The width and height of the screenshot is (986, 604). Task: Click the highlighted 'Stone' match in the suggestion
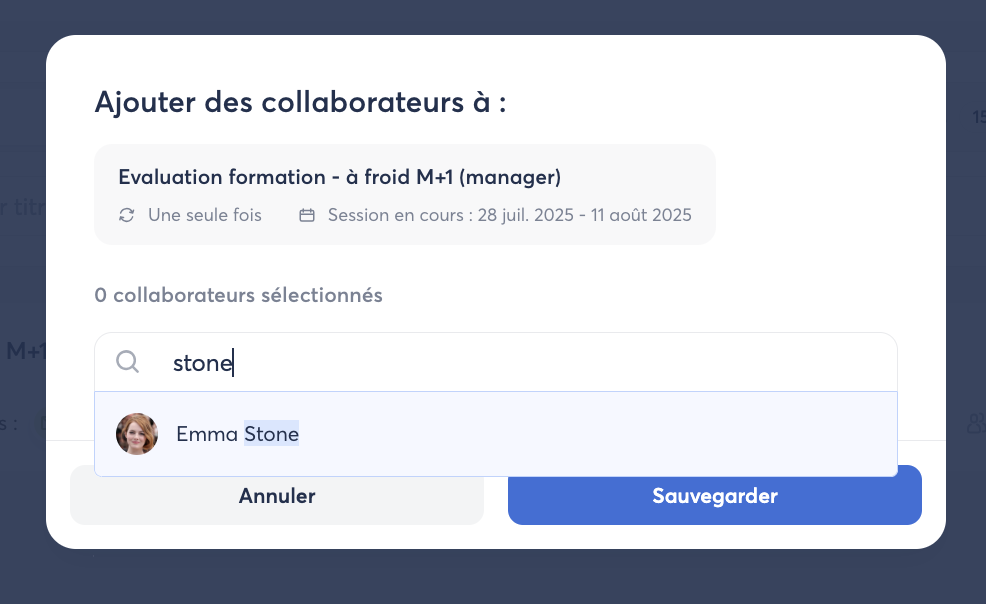coord(271,434)
